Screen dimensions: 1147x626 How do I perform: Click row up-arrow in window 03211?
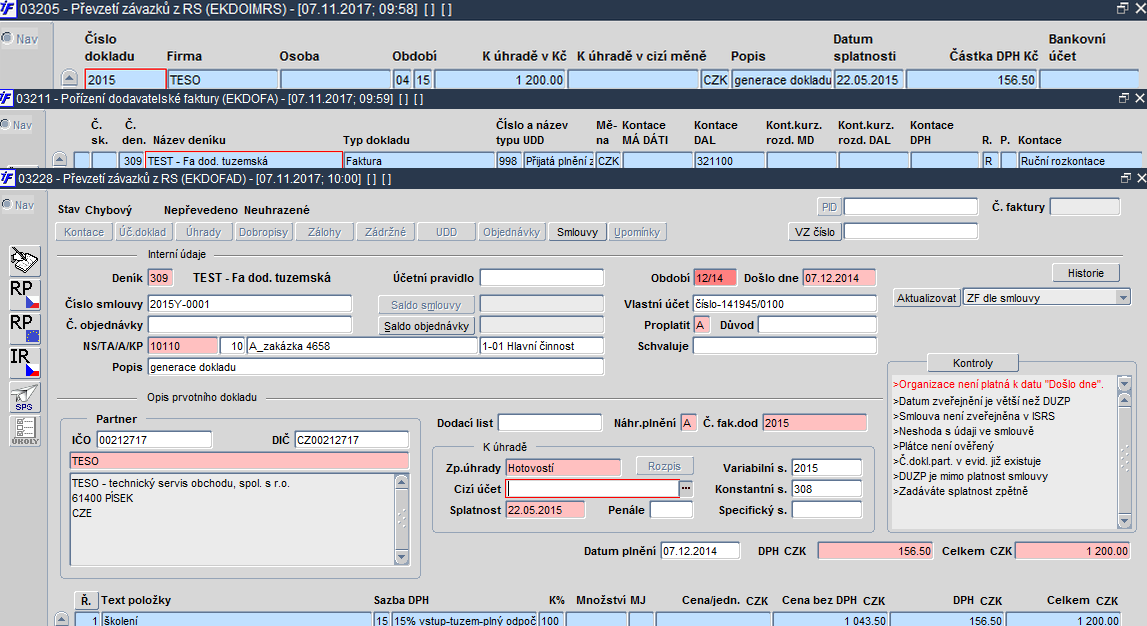point(60,160)
